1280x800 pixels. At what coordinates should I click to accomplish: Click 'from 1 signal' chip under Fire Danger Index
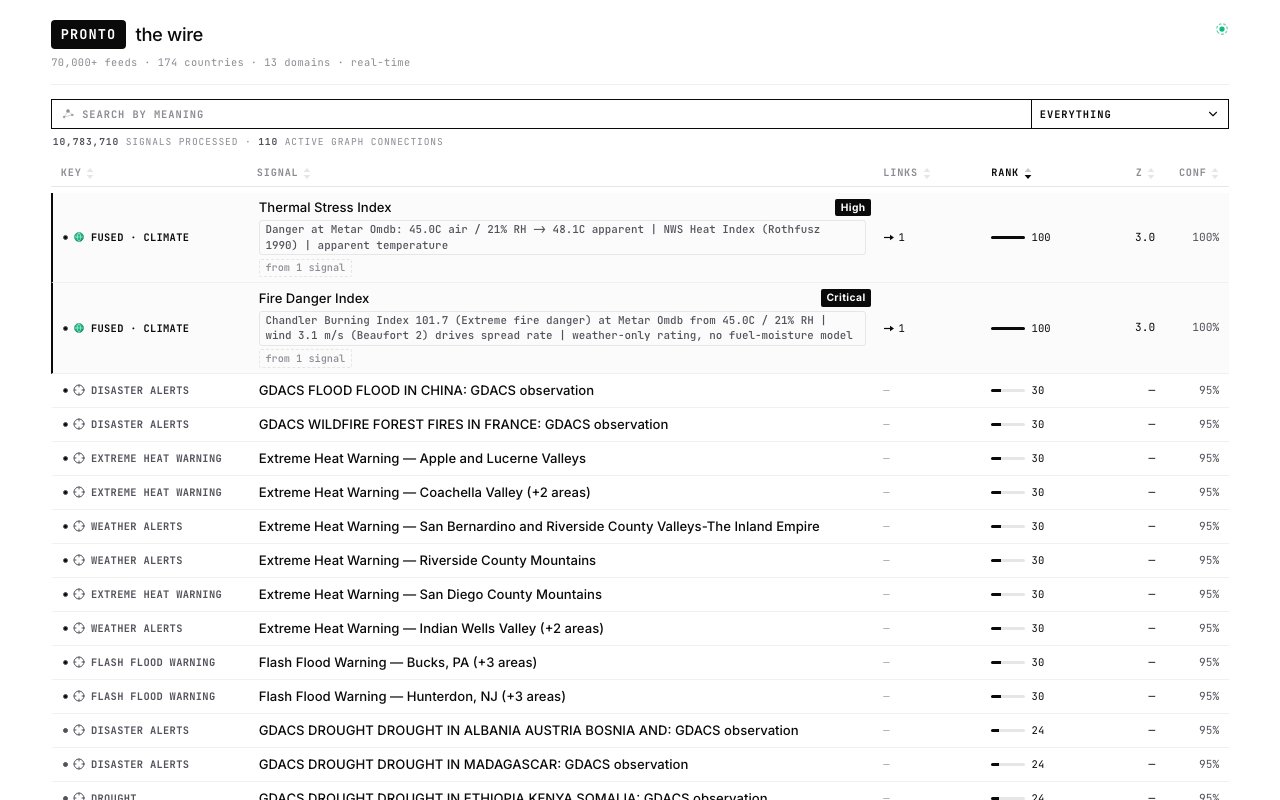pyautogui.click(x=305, y=358)
